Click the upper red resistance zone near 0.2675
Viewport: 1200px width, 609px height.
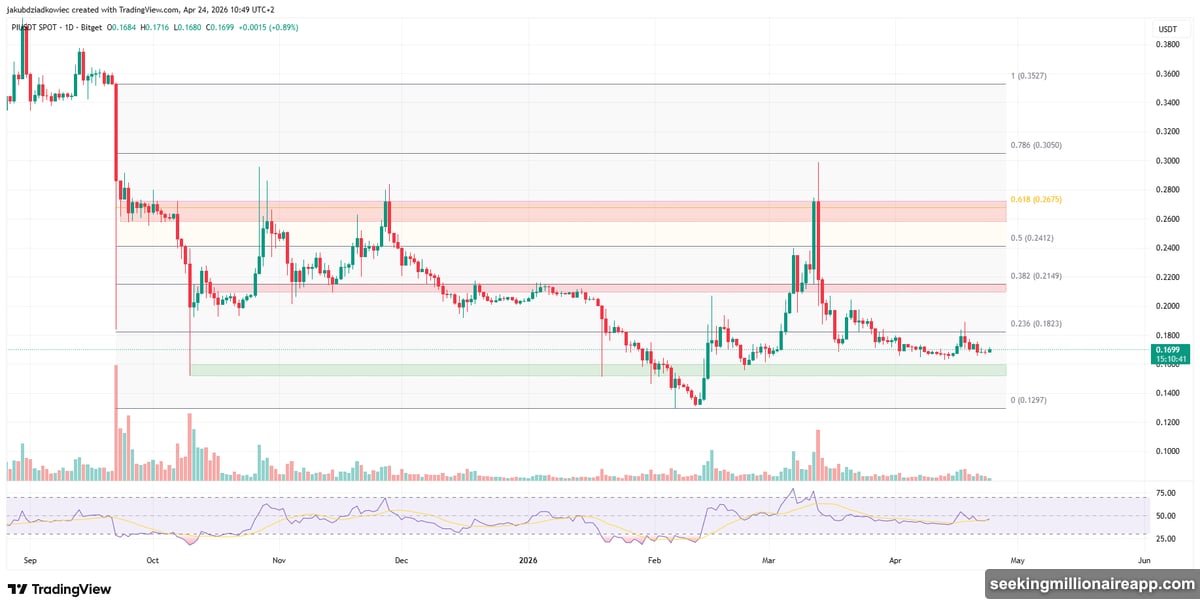click(x=600, y=211)
